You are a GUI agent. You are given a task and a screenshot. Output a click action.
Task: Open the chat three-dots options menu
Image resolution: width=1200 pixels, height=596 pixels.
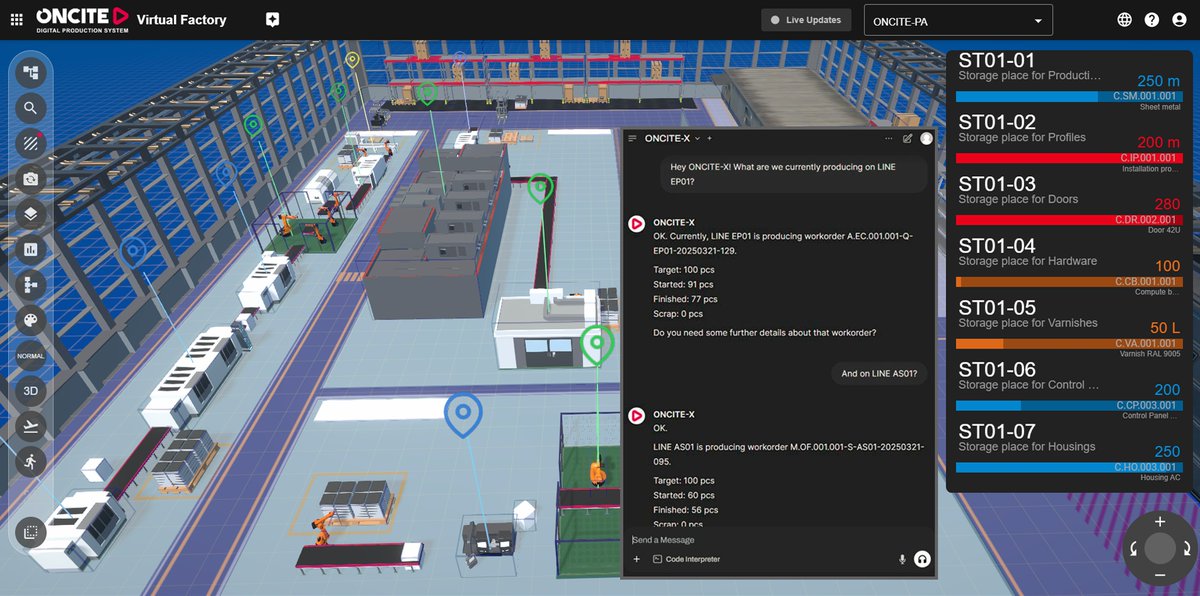[x=888, y=138]
